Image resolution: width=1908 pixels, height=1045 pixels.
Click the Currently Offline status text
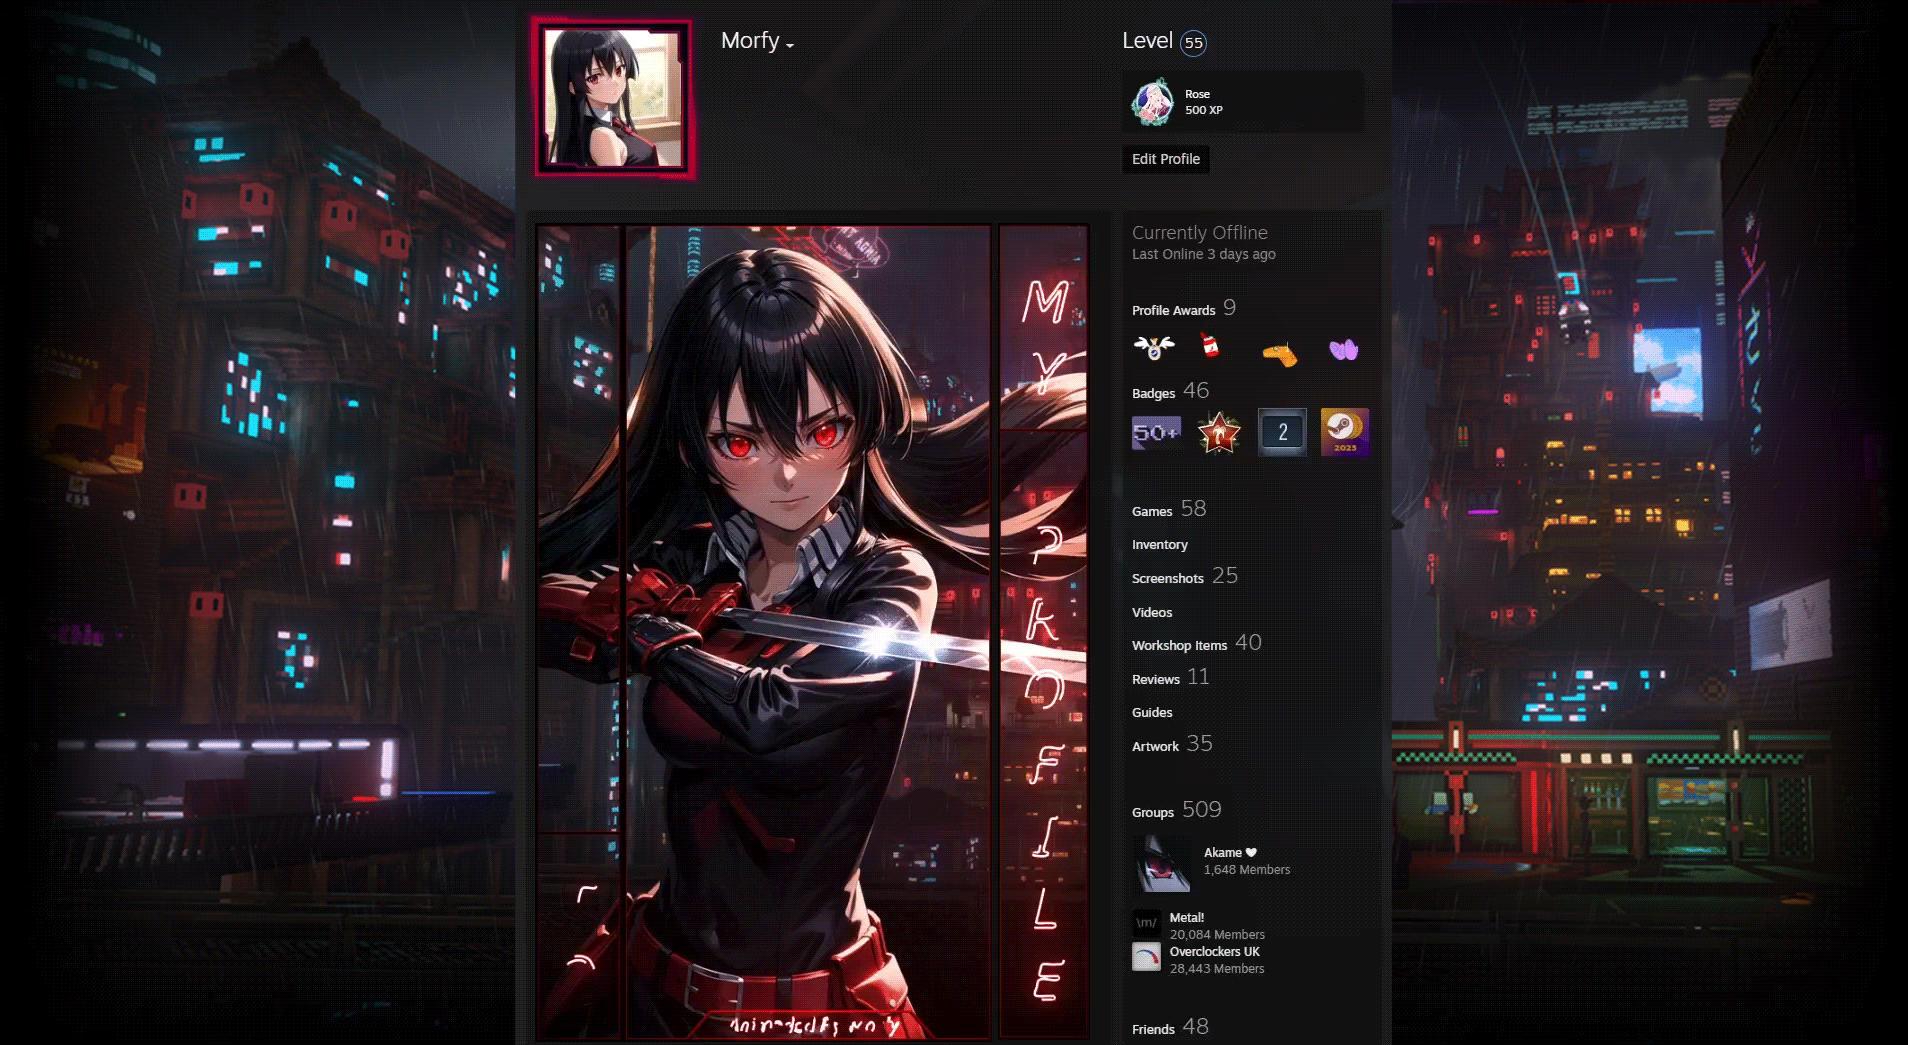[x=1200, y=233]
